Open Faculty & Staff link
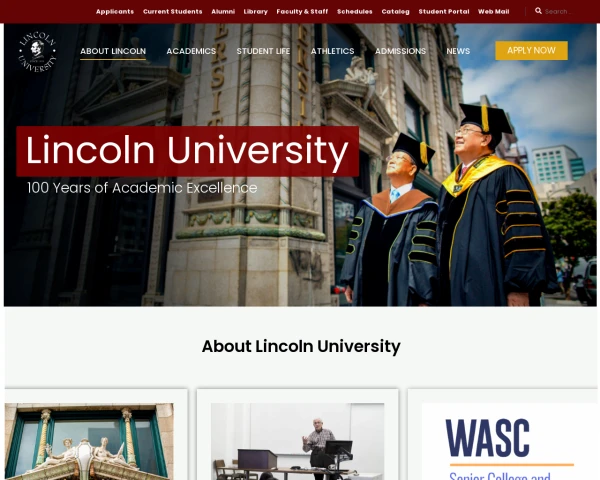600x480 pixels. click(302, 11)
